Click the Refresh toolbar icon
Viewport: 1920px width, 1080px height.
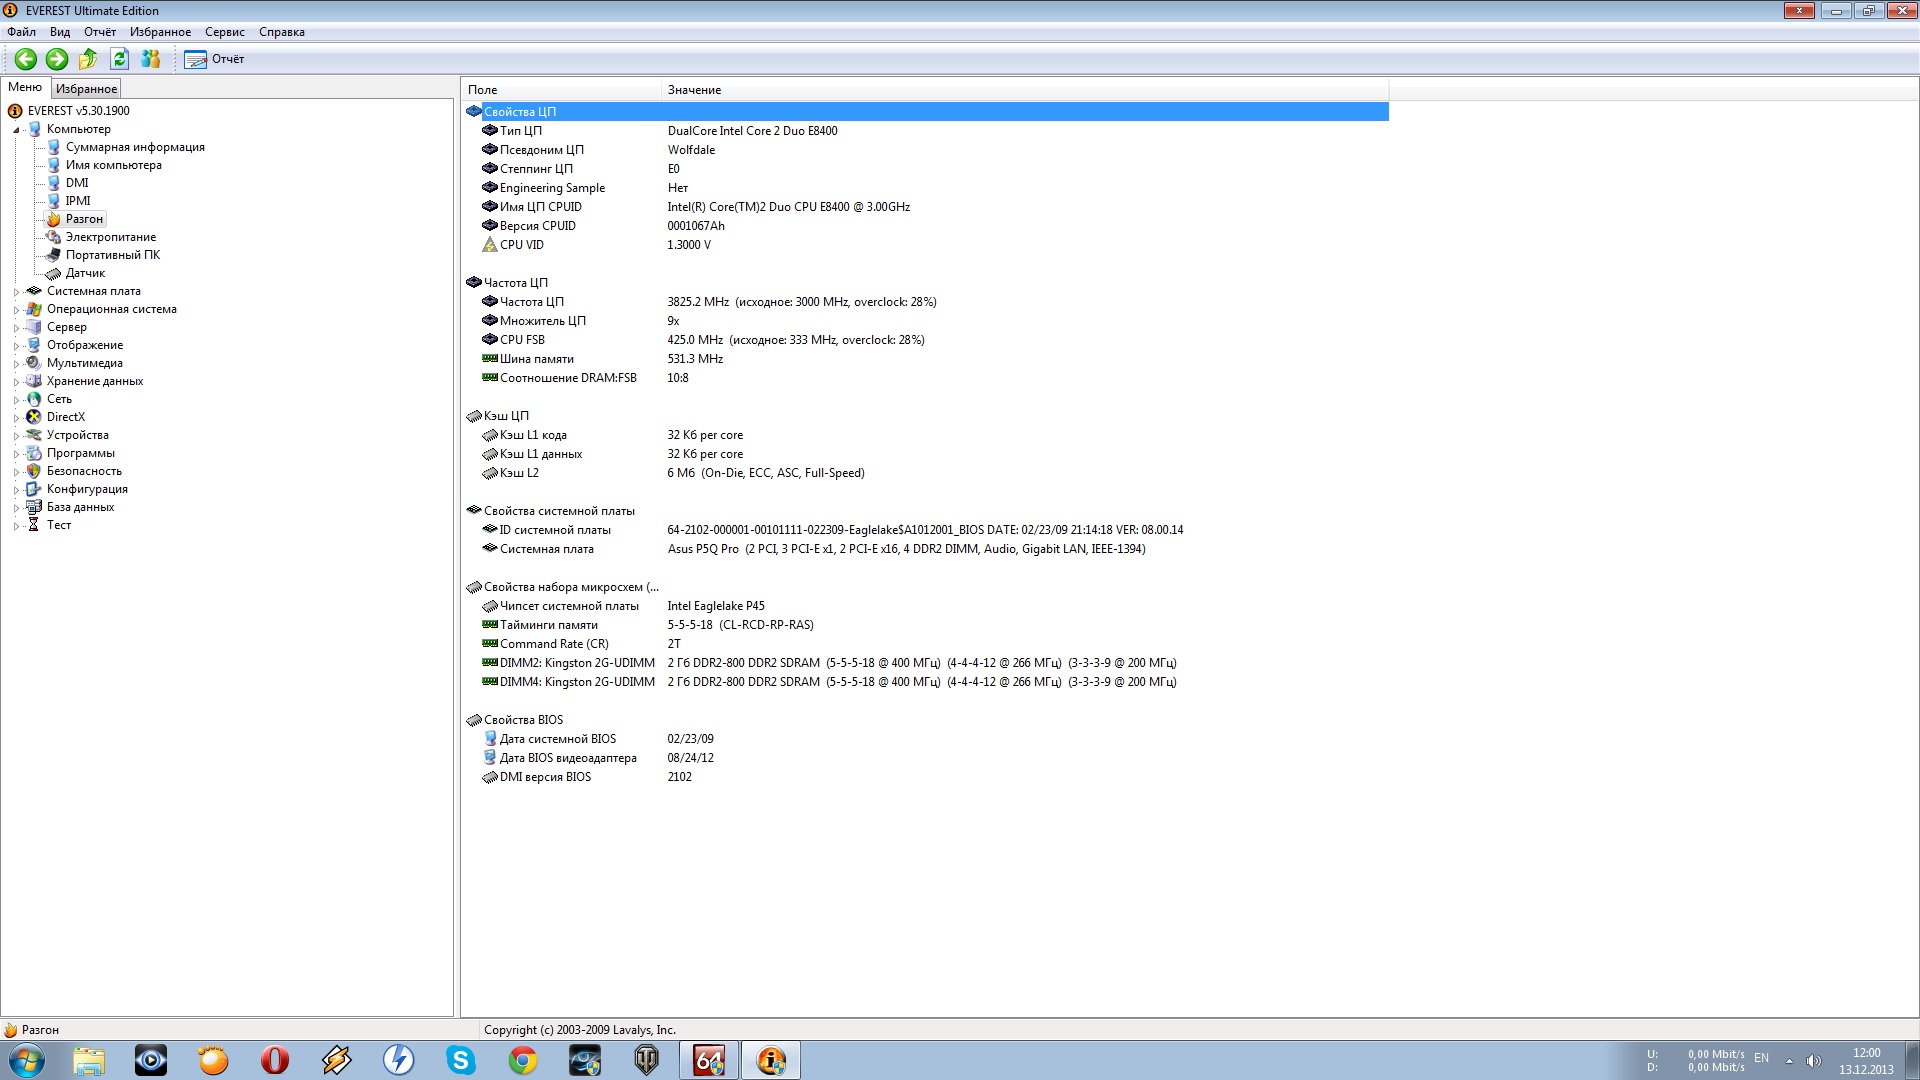click(x=119, y=59)
